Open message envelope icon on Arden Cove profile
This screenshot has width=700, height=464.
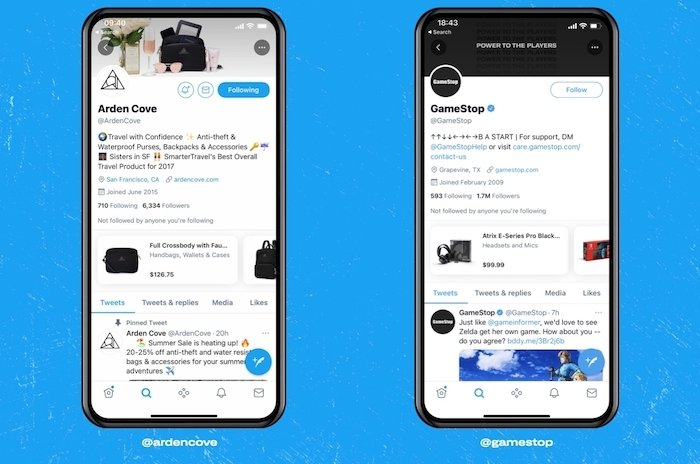pos(205,90)
